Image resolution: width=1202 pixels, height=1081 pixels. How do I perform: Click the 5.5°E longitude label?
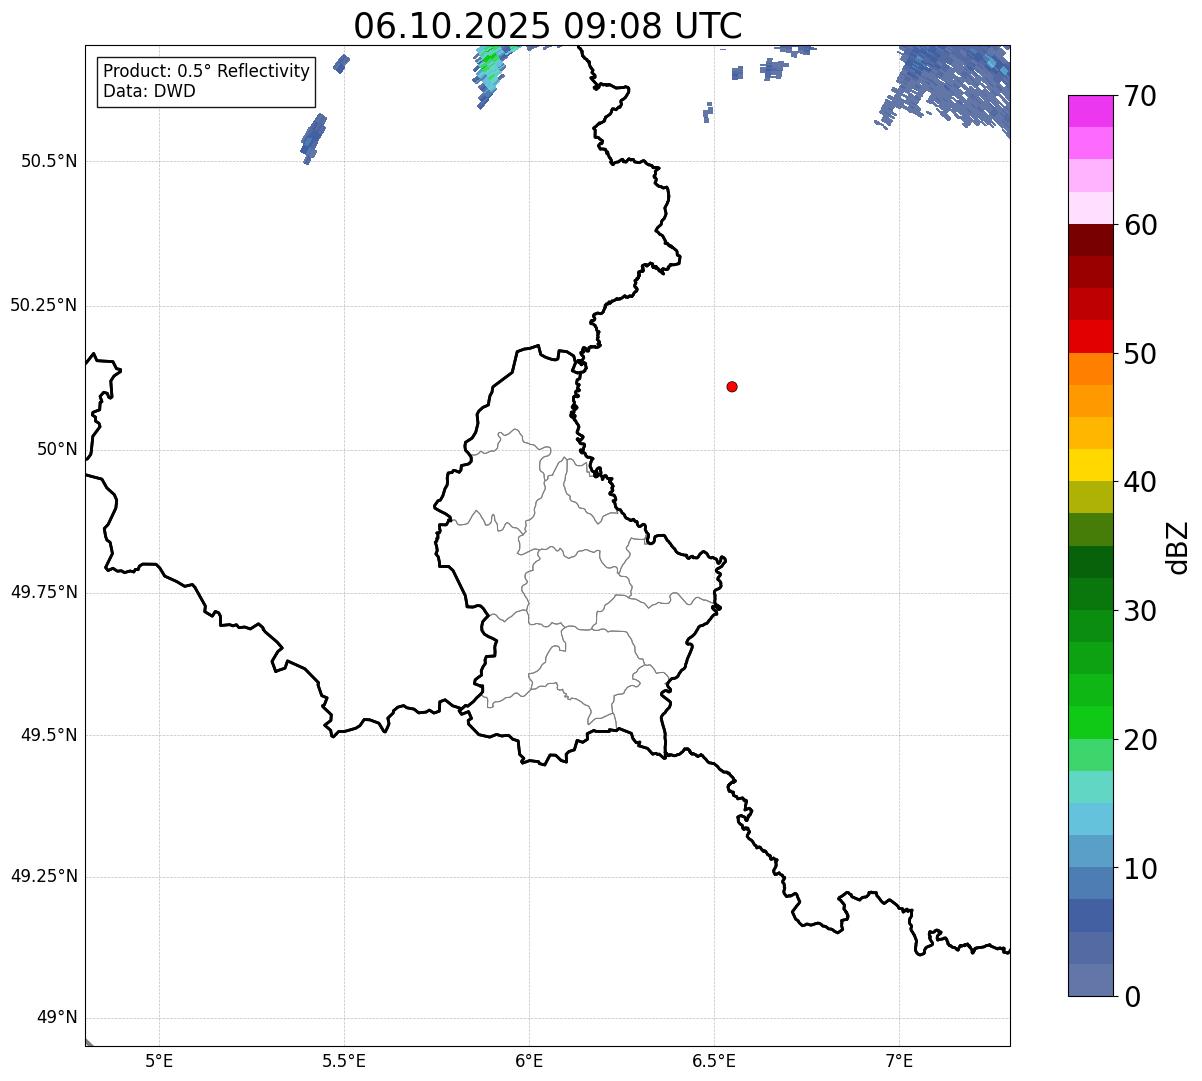click(344, 1061)
